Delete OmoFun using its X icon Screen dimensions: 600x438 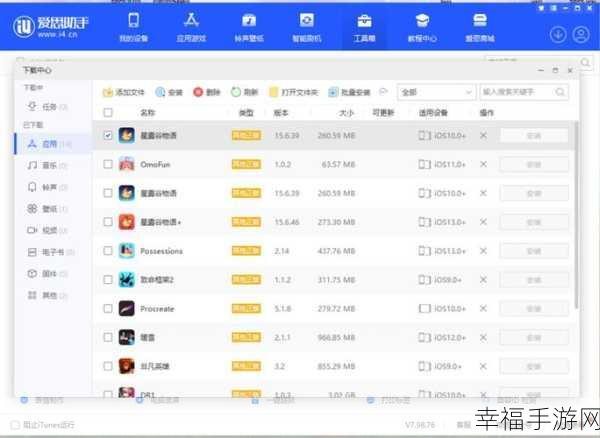tap(483, 164)
